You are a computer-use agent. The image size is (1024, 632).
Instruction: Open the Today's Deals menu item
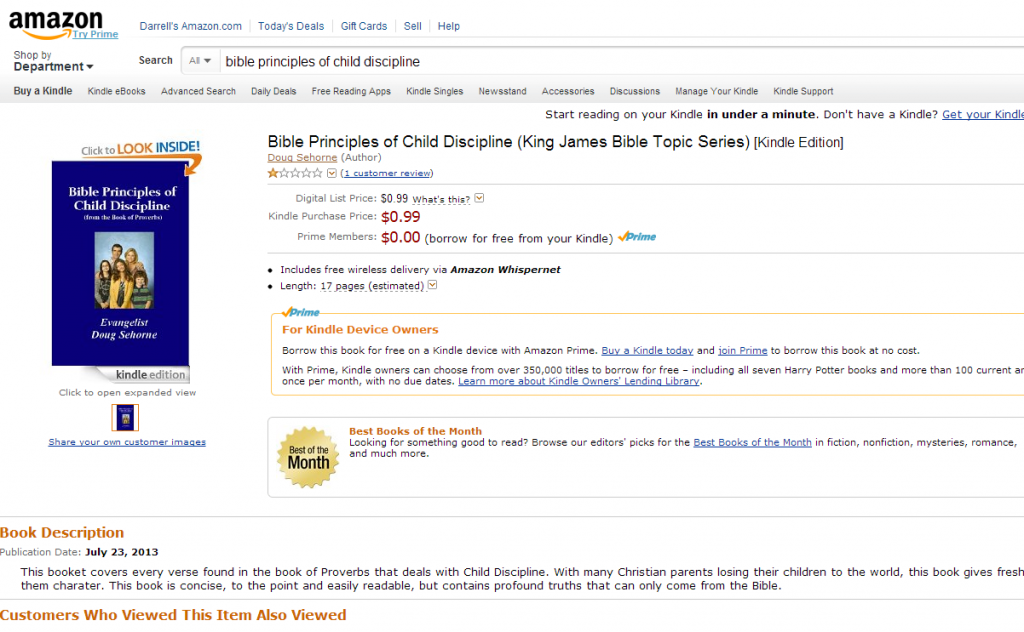tap(291, 26)
